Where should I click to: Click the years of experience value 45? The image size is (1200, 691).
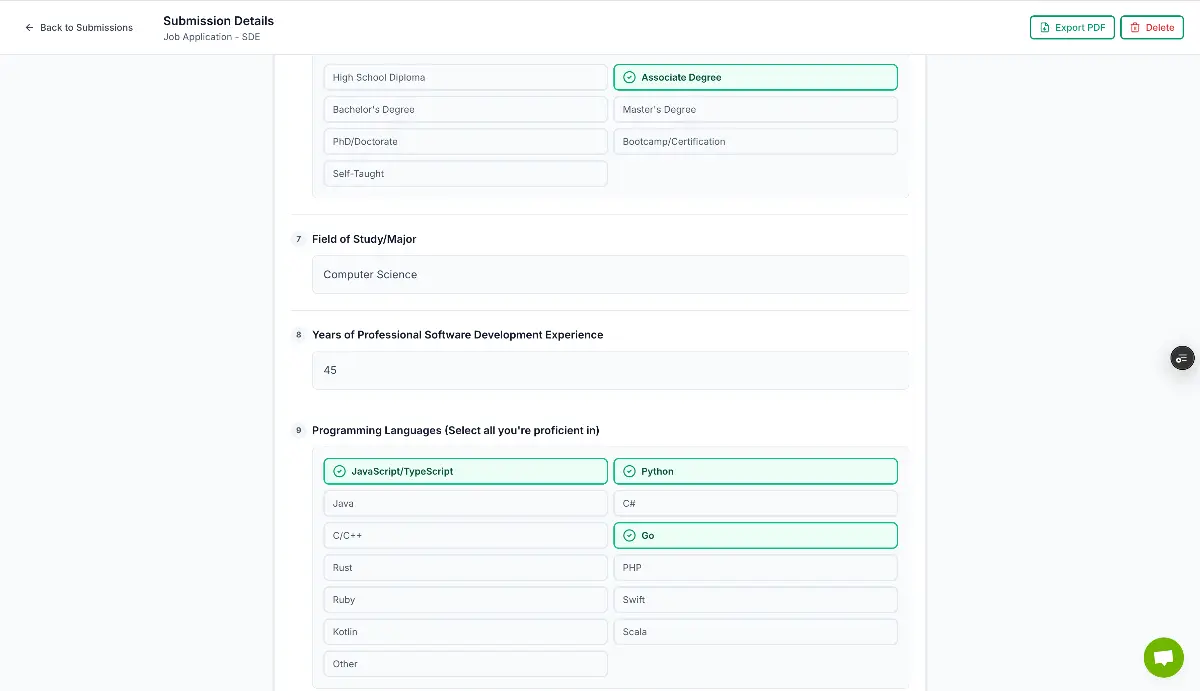pos(610,370)
